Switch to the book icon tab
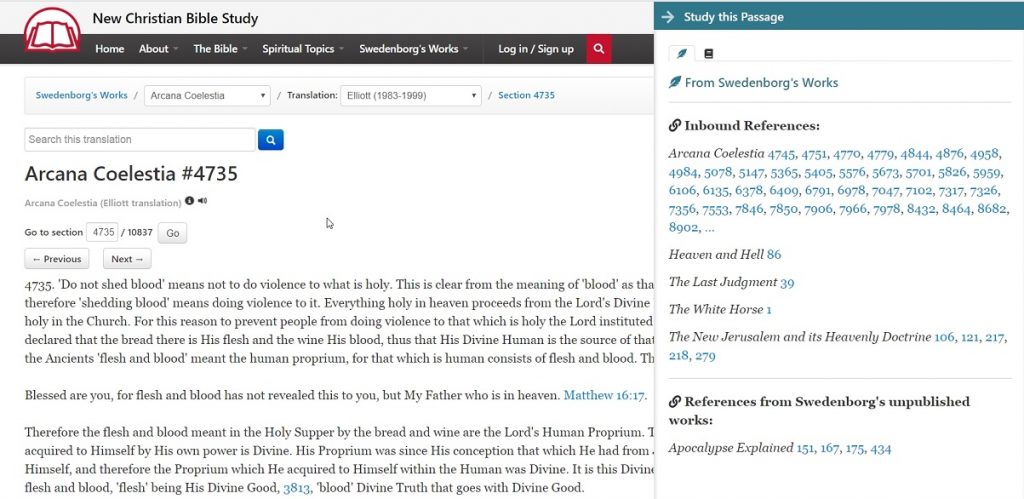Viewport: 1024px width, 499px height. point(709,53)
